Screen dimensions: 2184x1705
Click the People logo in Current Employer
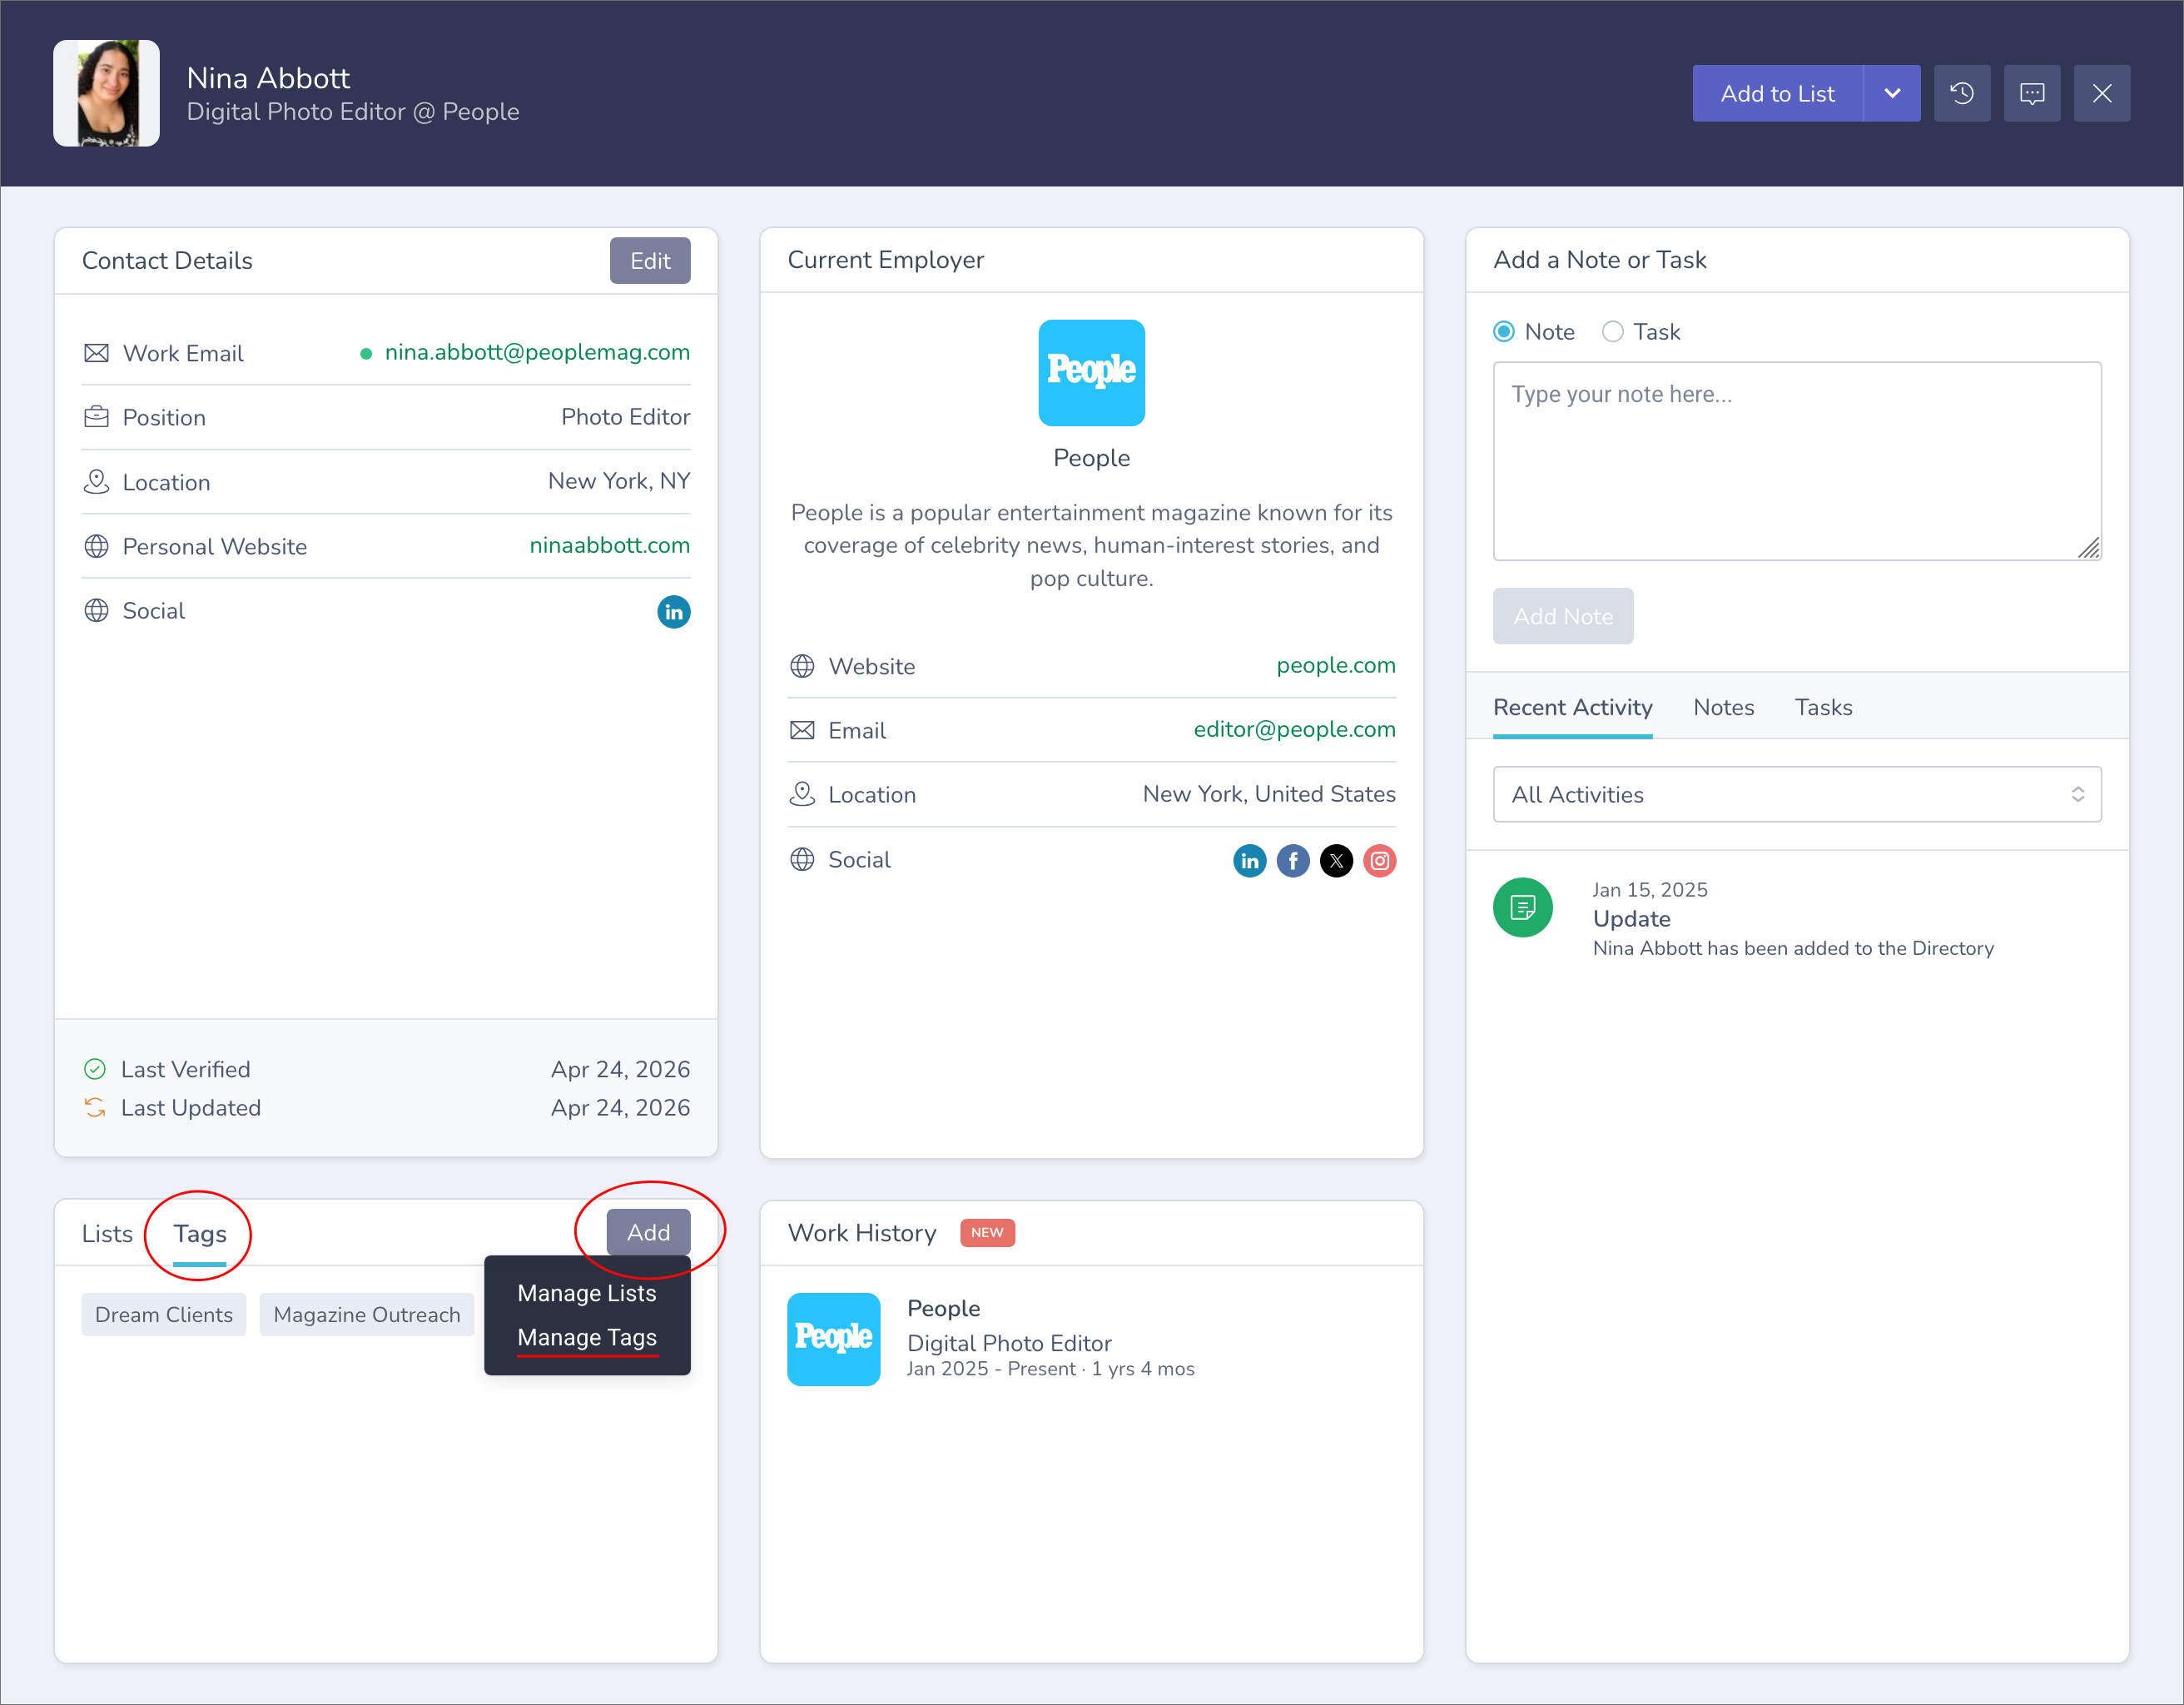click(1092, 373)
